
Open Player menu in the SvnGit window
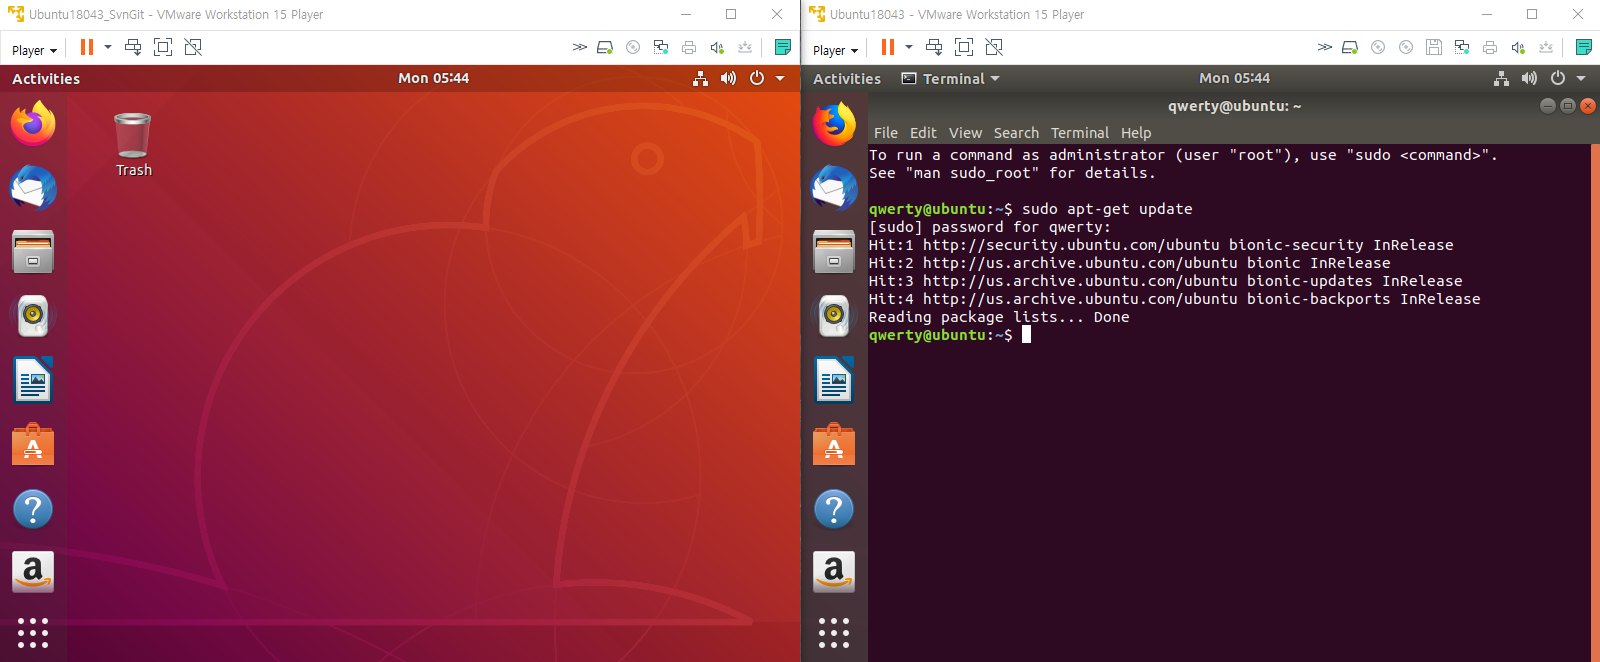[x=34, y=50]
